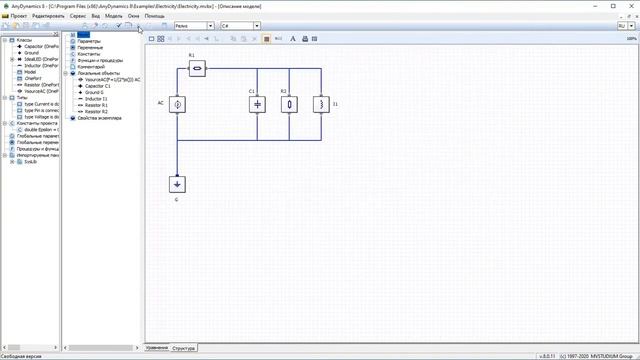Select the I1 inductor block in the circuit
The height and width of the screenshot is (360, 640).
coord(321,104)
